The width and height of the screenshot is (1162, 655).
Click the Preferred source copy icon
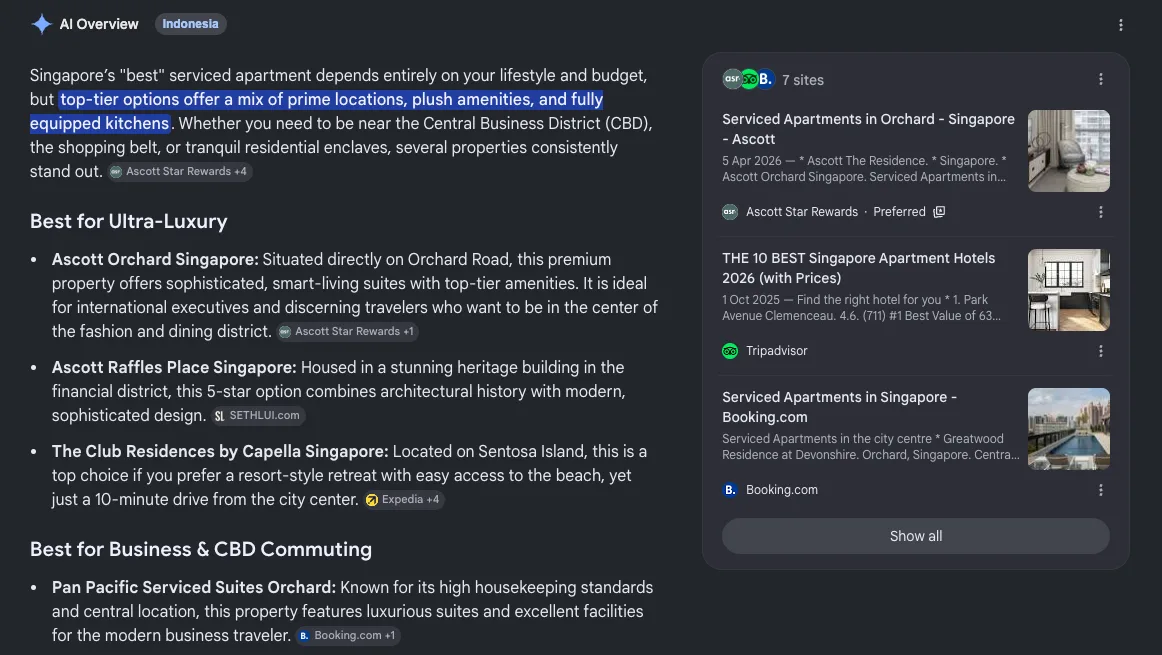(x=939, y=212)
